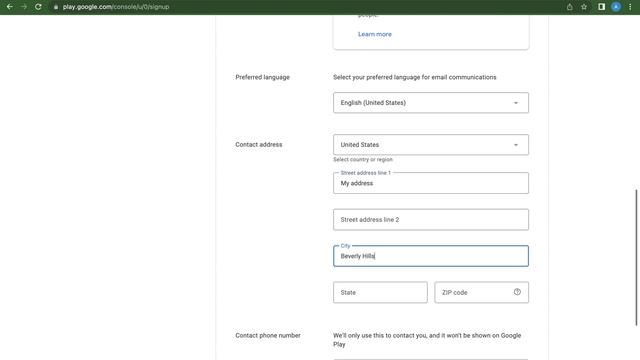Screen dimensions: 640x360
Task: Open the United States country dropdown
Action: click(x=431, y=144)
